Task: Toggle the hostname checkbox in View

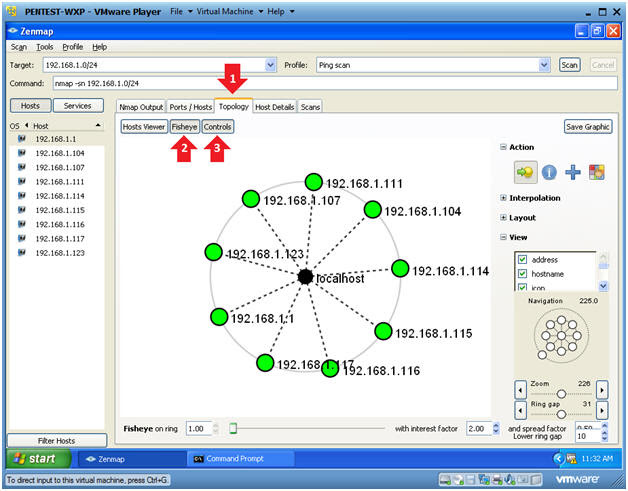Action: coord(522,274)
